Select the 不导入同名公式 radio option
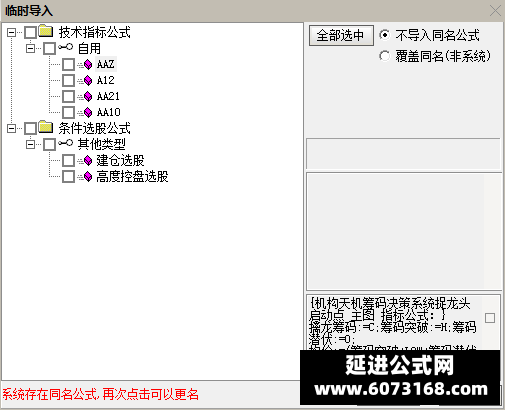505x410 pixels. click(384, 35)
